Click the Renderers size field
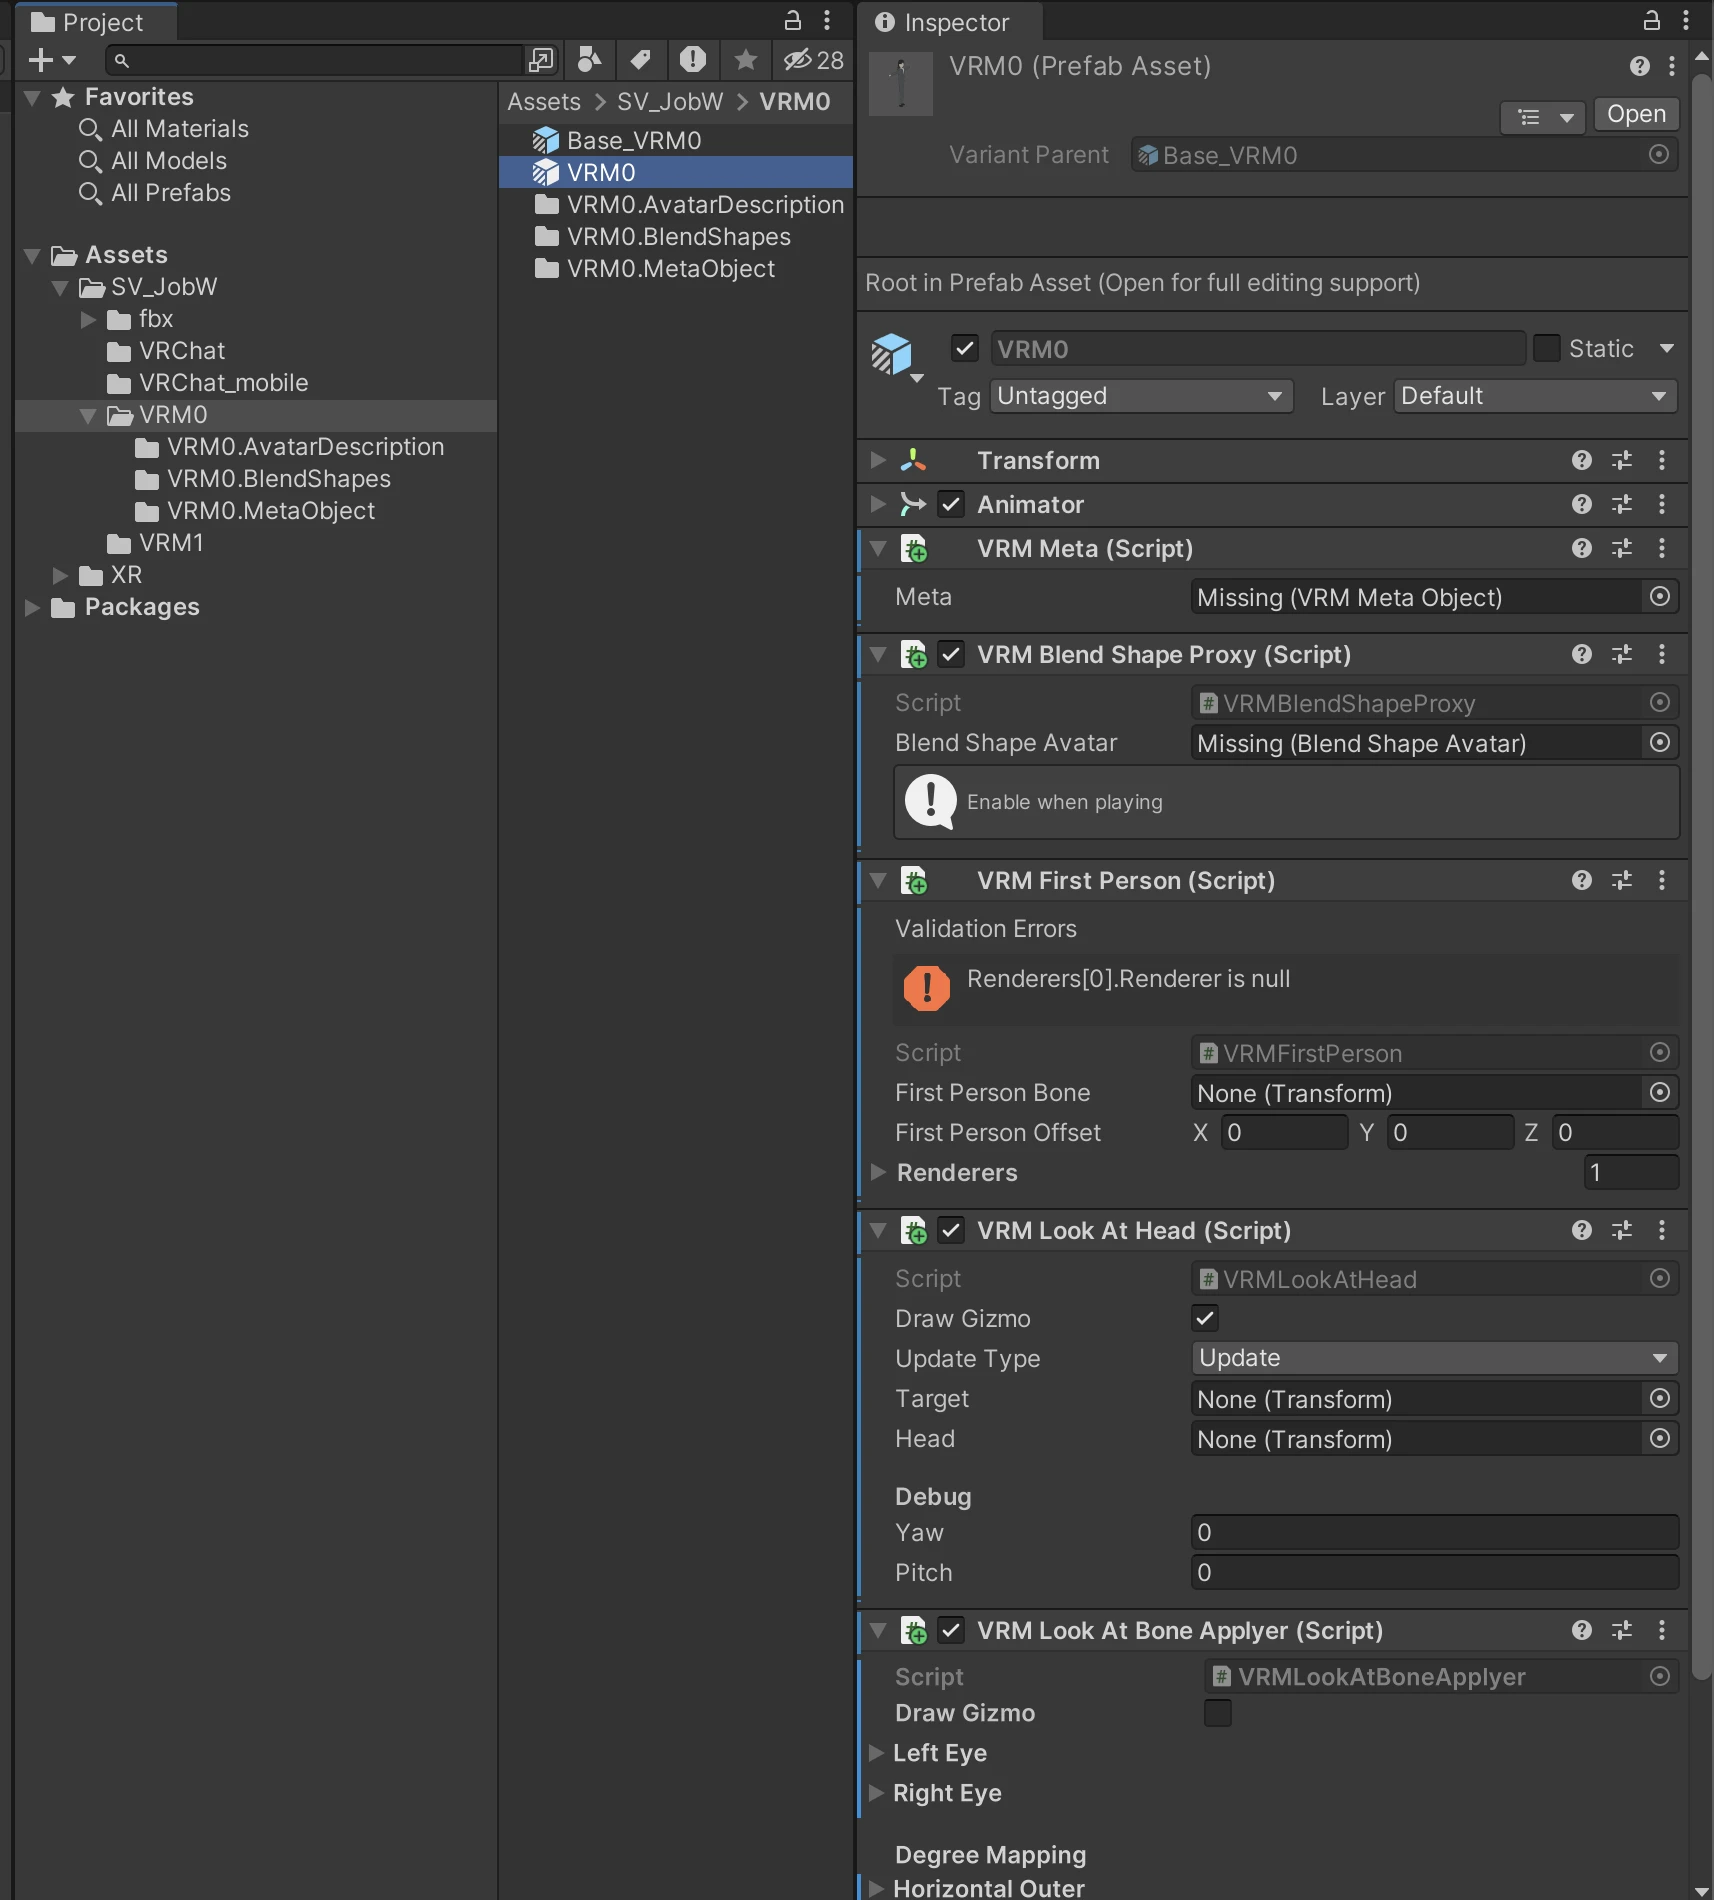 (x=1631, y=1172)
